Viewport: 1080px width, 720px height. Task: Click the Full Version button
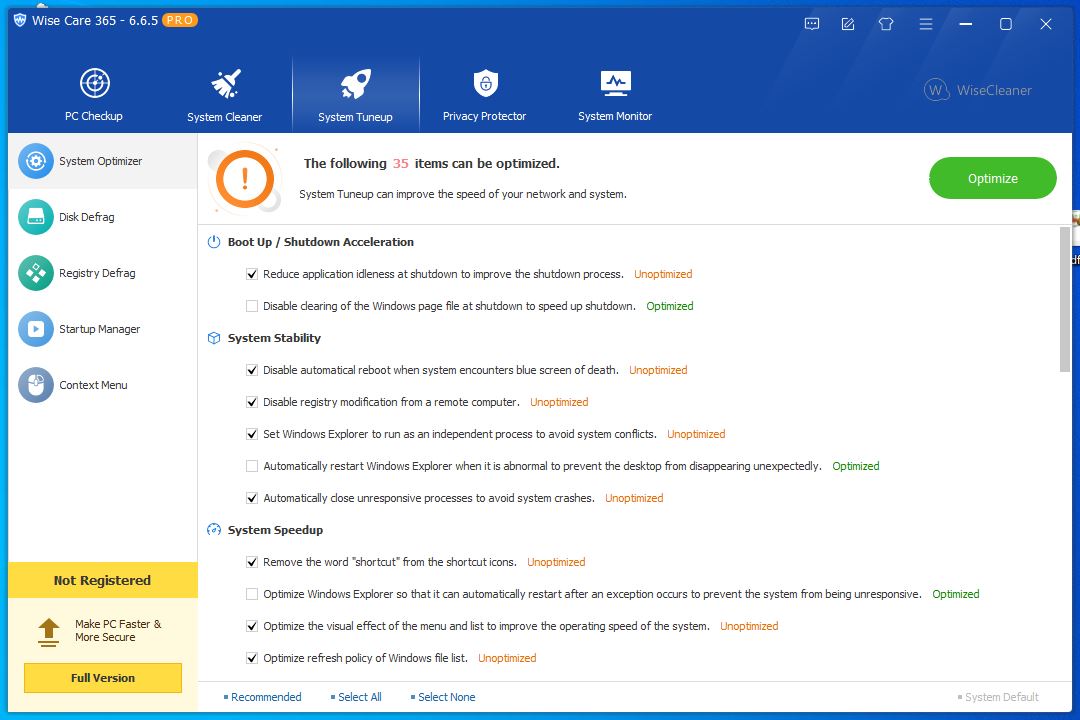[103, 678]
